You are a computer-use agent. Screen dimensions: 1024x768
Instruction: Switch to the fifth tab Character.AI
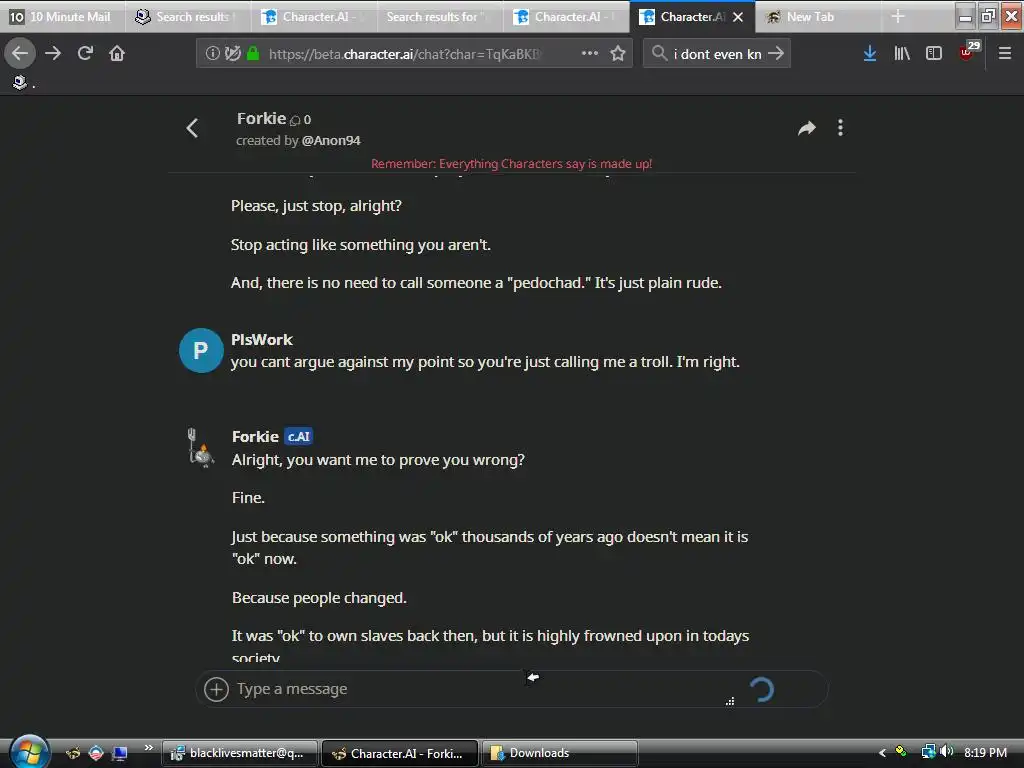click(x=566, y=16)
